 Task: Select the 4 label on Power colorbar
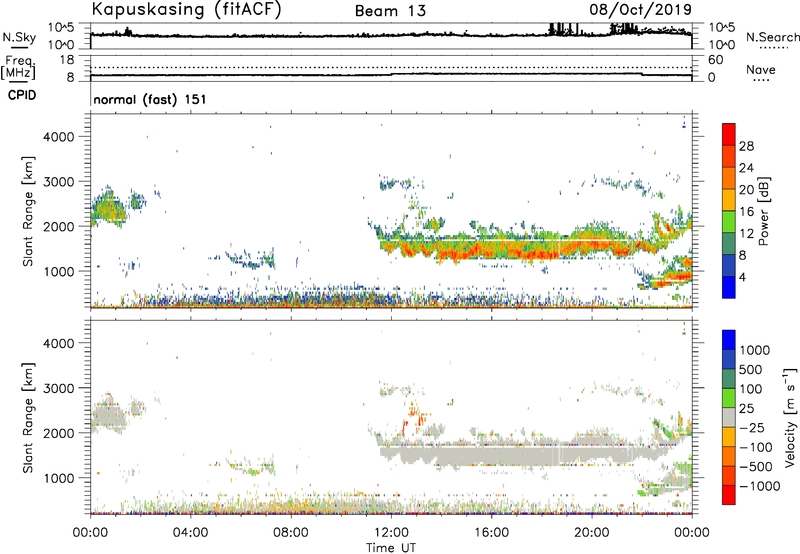pyautogui.click(x=742, y=278)
